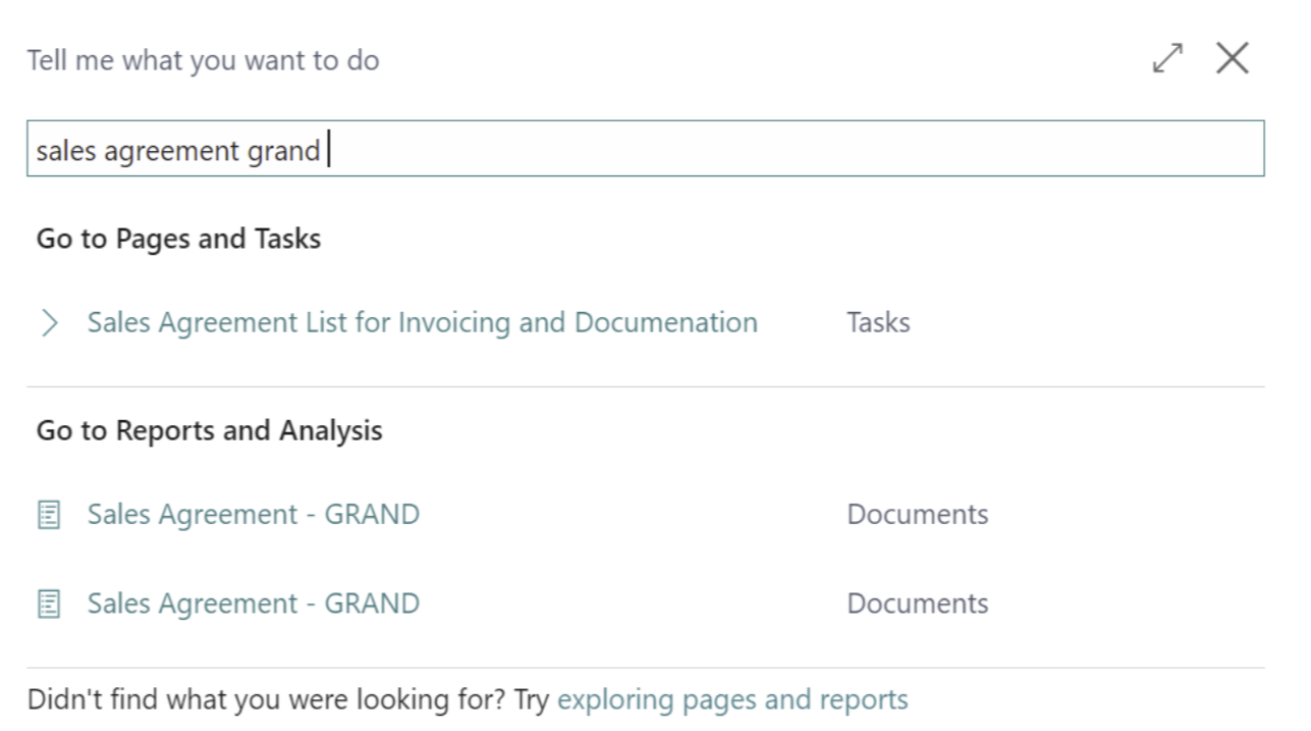The image size is (1311, 731).
Task: Follow the 'exploring pages and reports' link
Action: coord(732,699)
